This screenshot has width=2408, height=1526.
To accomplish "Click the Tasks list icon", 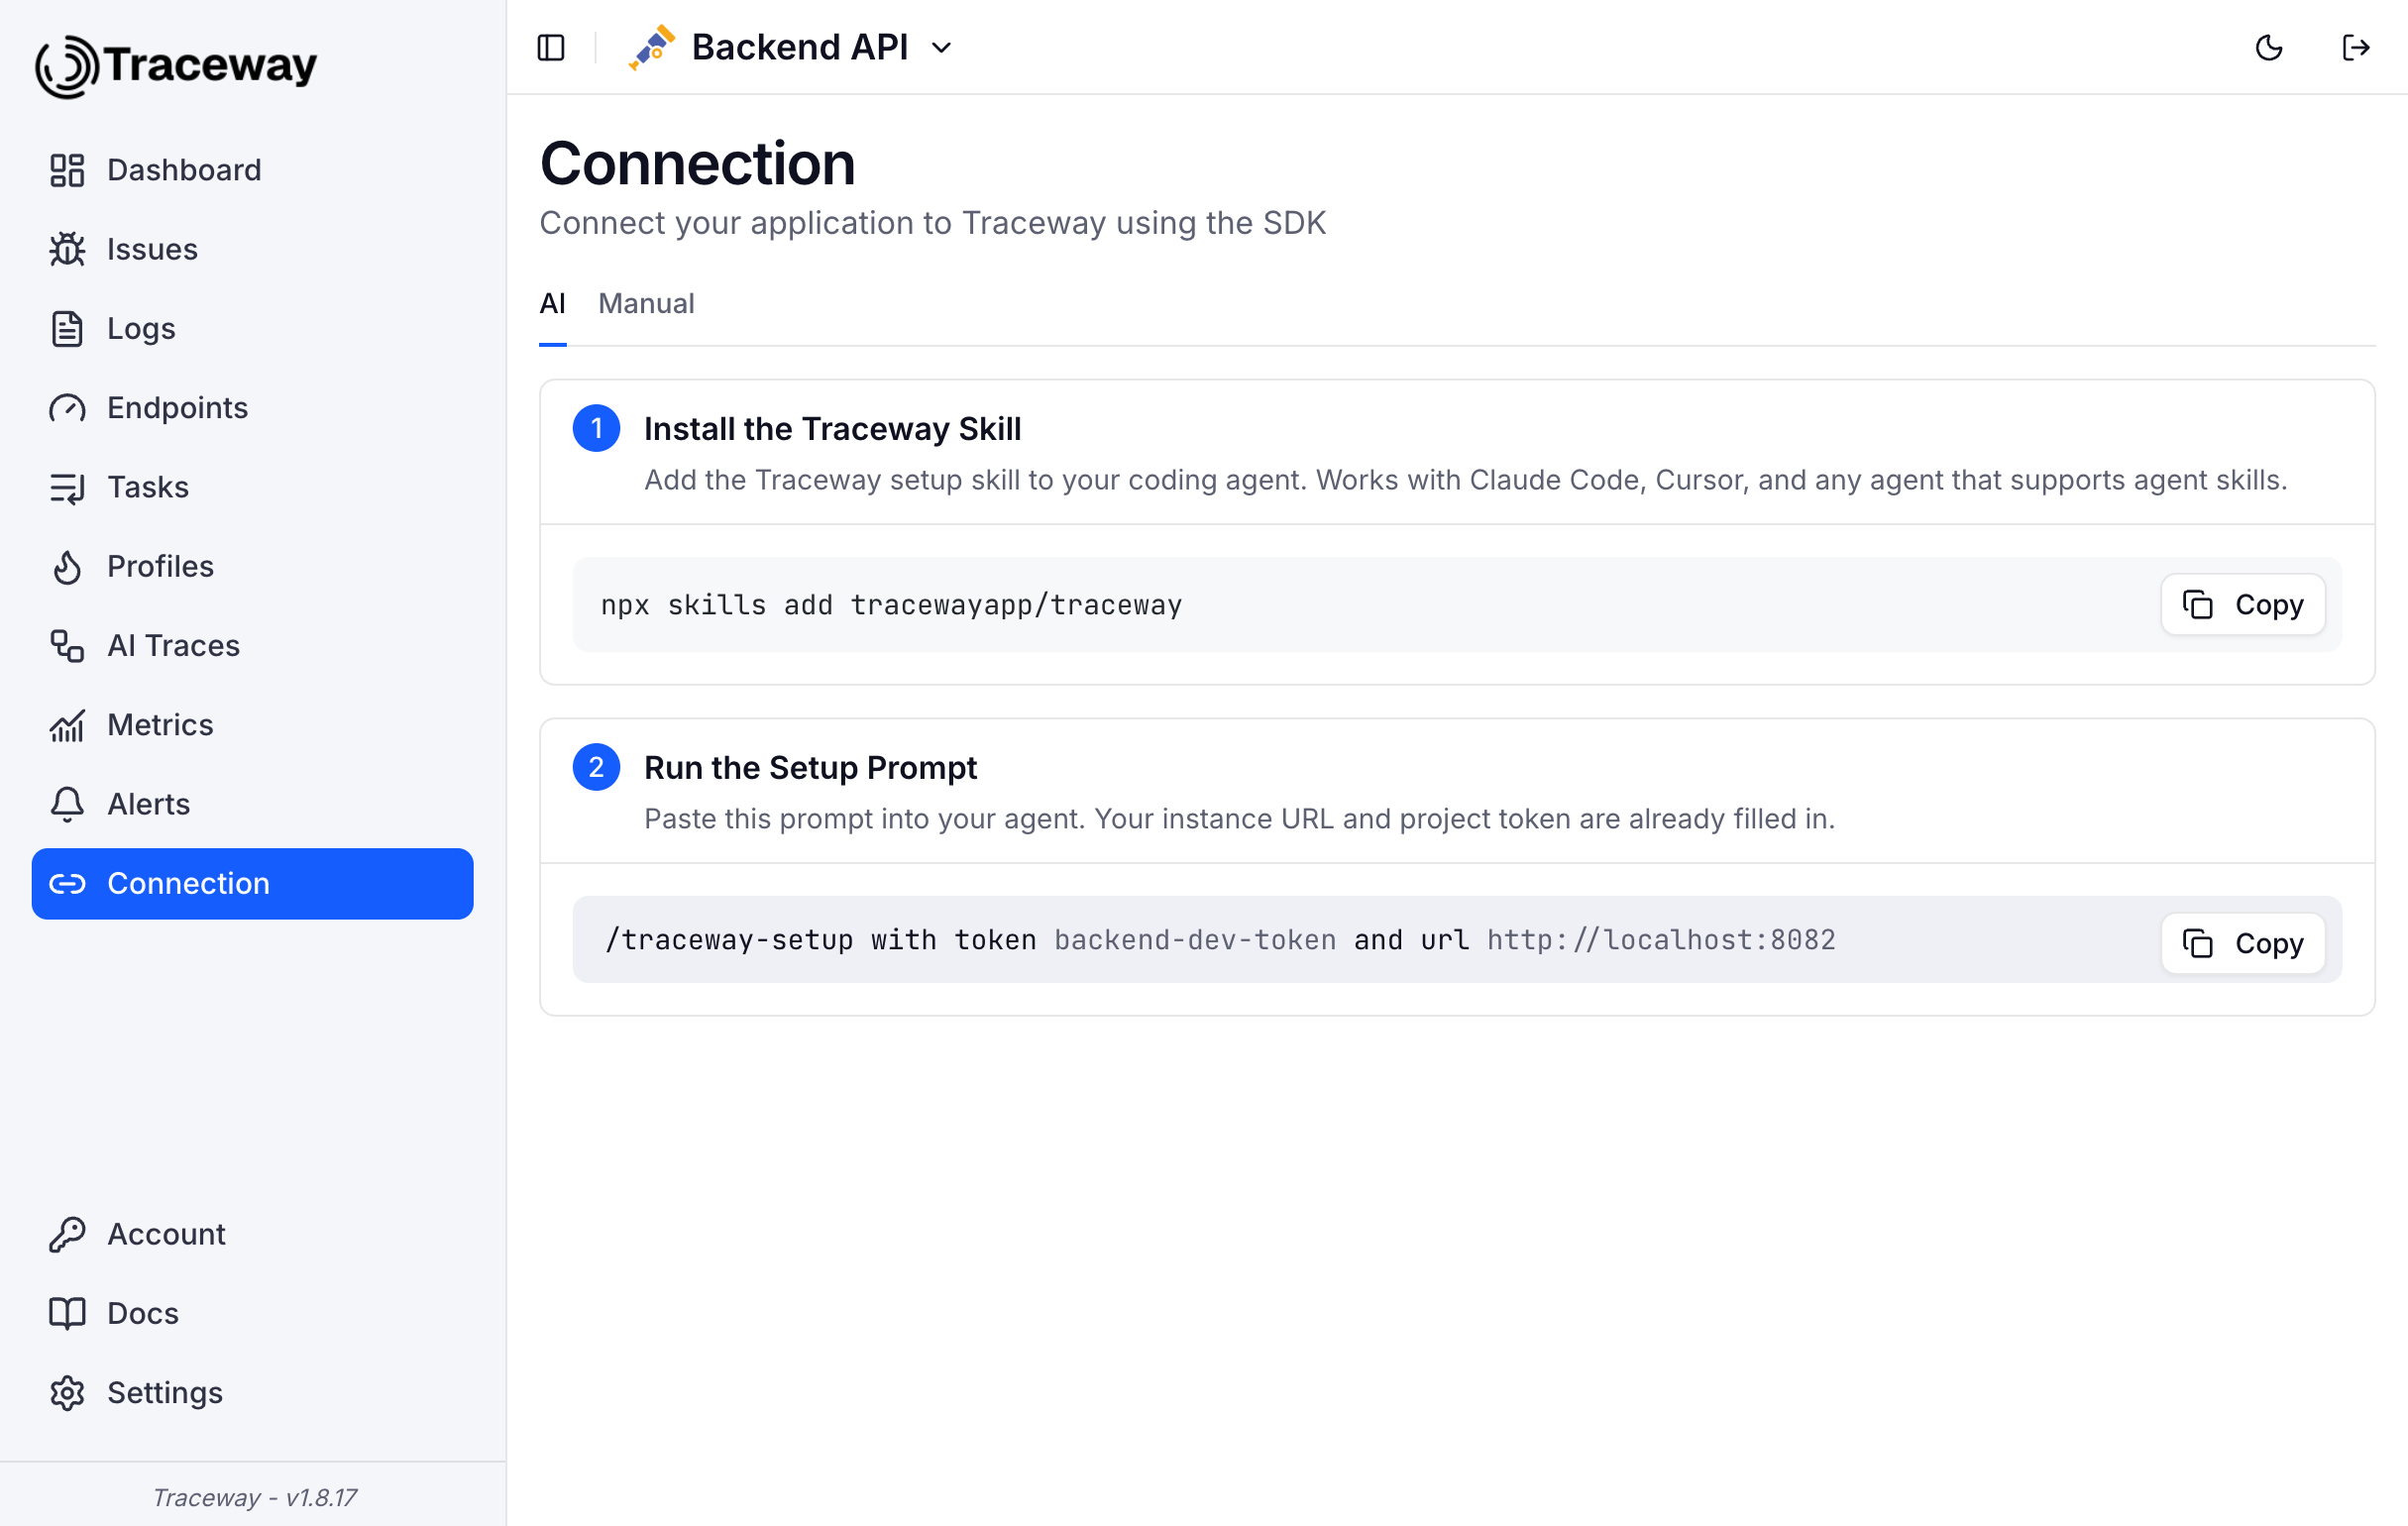I will [67, 487].
